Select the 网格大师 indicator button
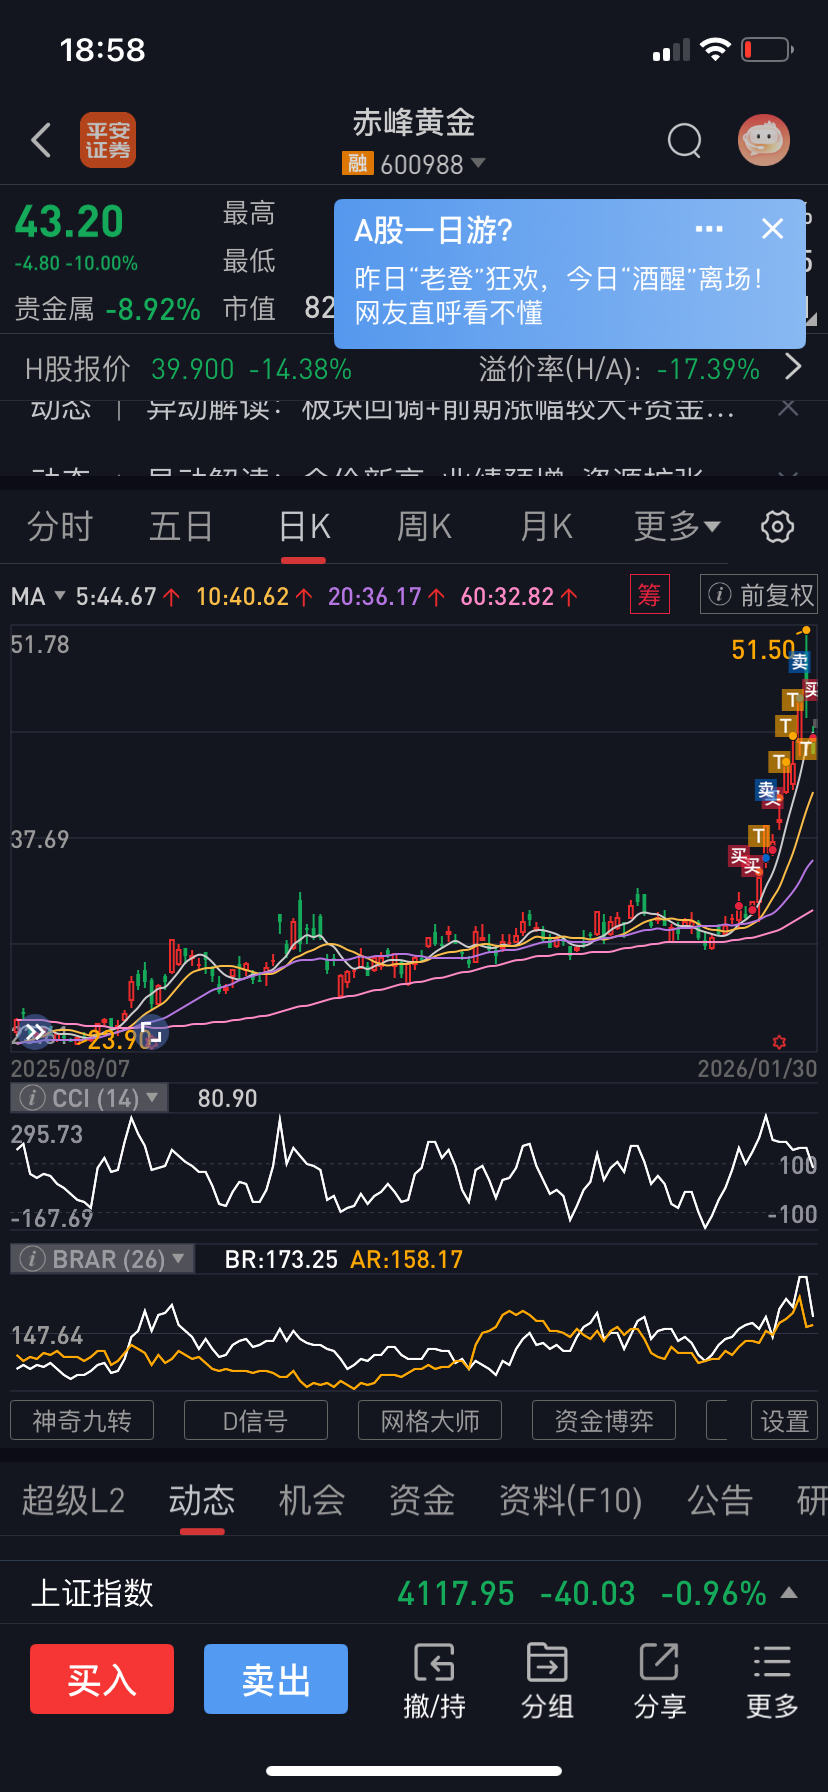This screenshot has height=1792, width=828. coord(430,1420)
